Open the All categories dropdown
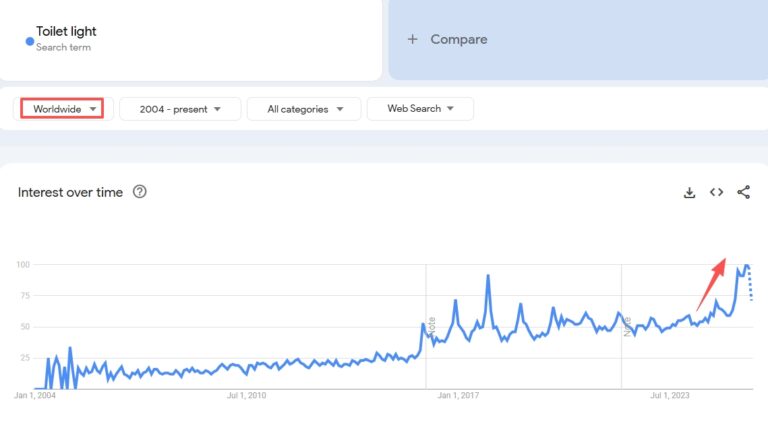768x436 pixels. 306,109
